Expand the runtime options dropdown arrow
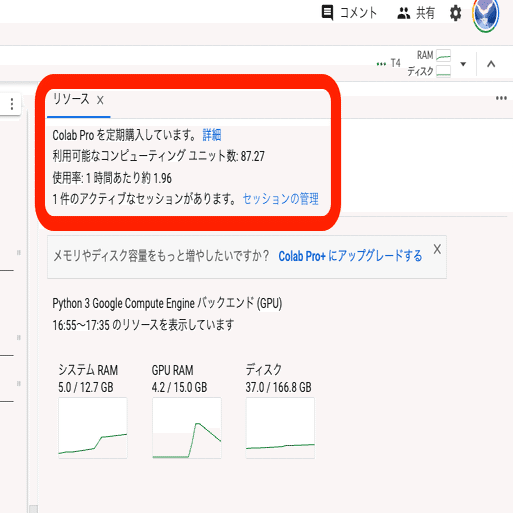Image resolution: width=513 pixels, height=513 pixels. tap(463, 64)
